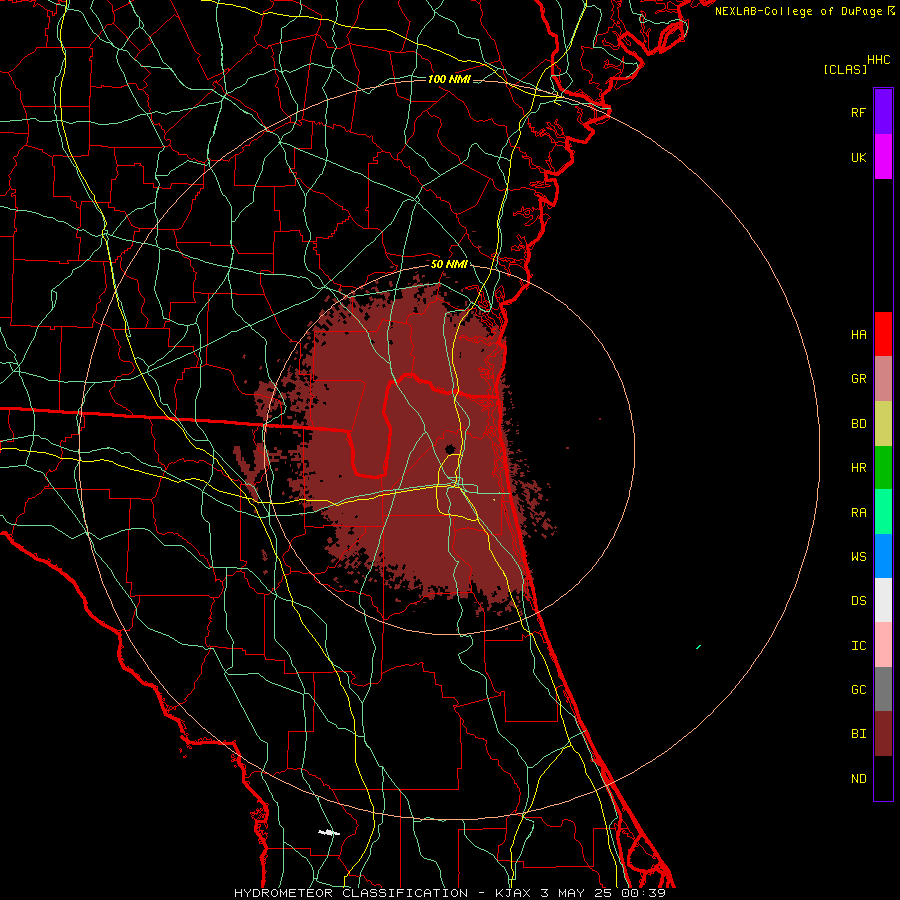Click the ND legend label
This screenshot has height=900, width=900.
[858, 779]
